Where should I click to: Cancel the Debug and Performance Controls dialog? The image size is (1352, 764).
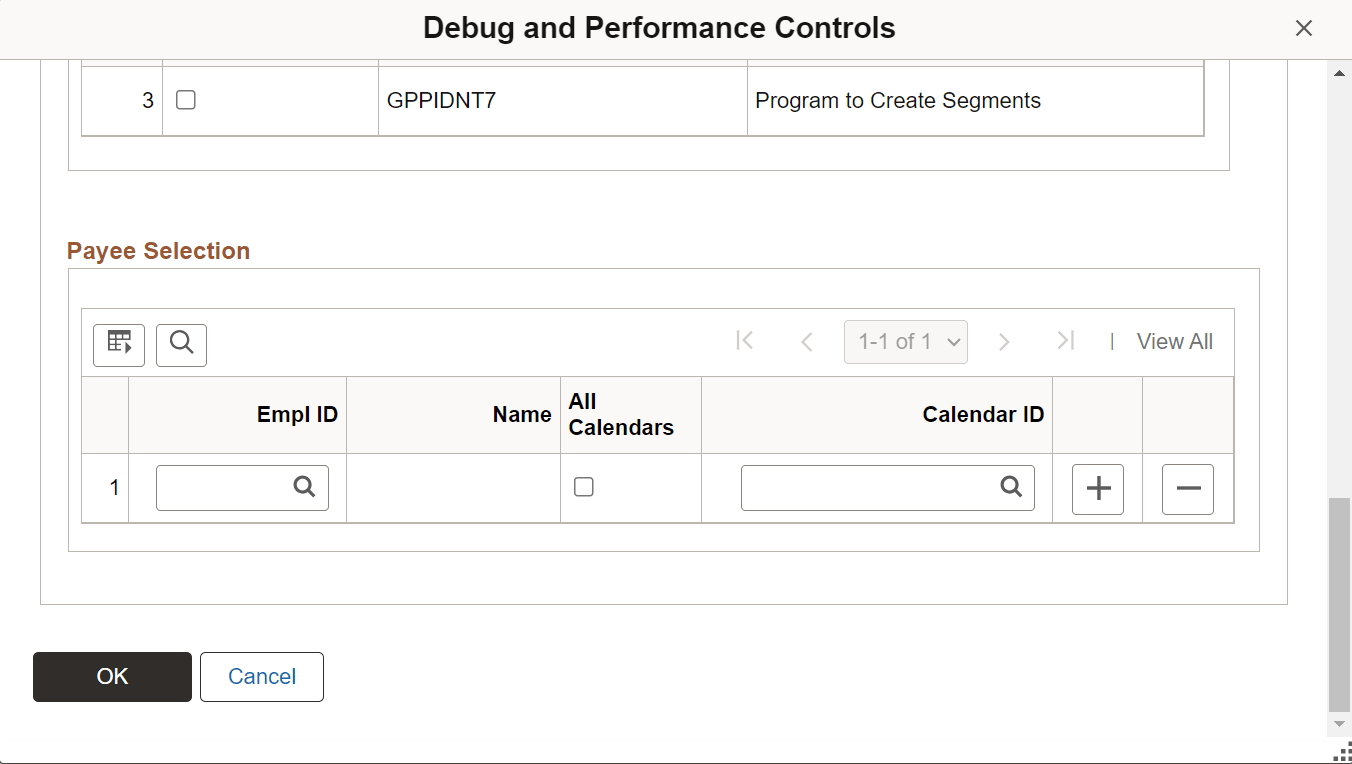[261, 677]
